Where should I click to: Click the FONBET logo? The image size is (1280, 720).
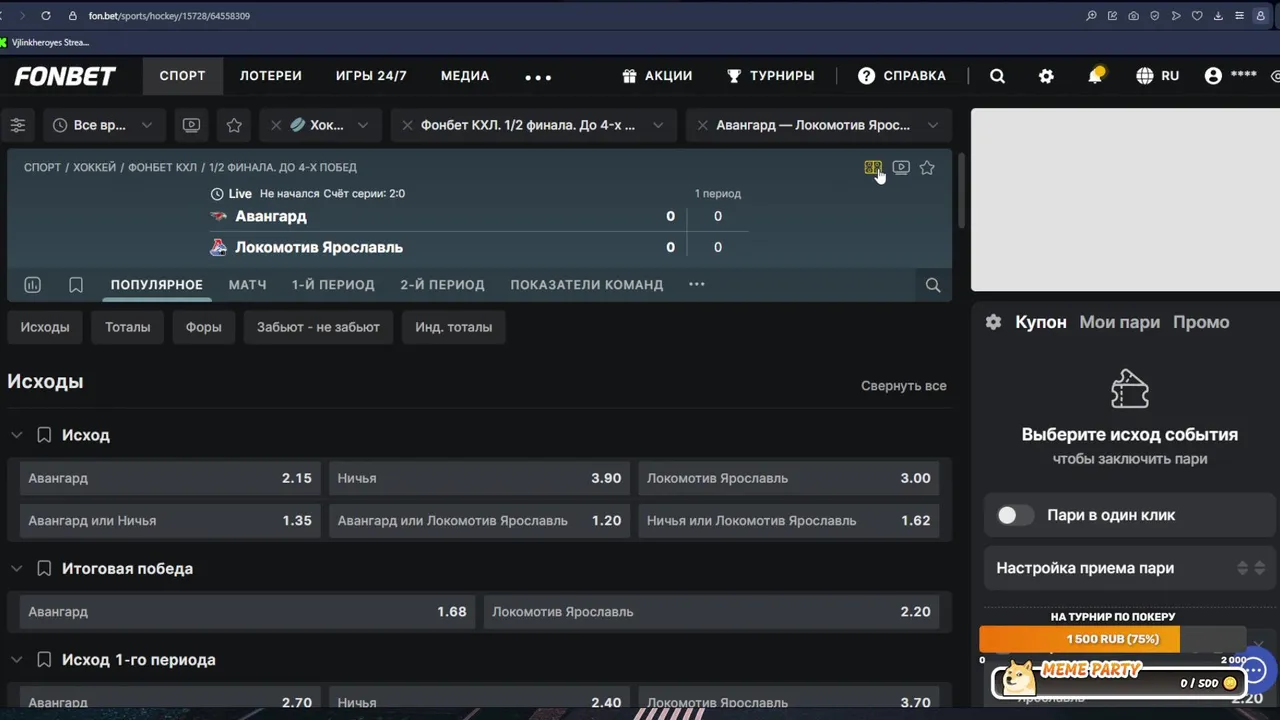[65, 76]
